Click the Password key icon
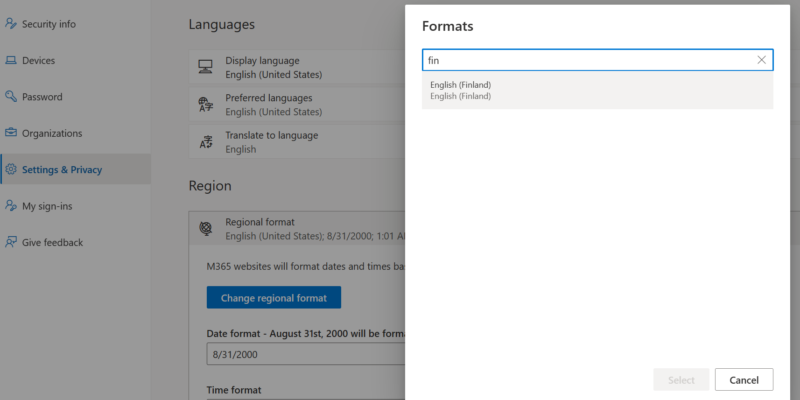This screenshot has width=800, height=400. click(x=11, y=97)
